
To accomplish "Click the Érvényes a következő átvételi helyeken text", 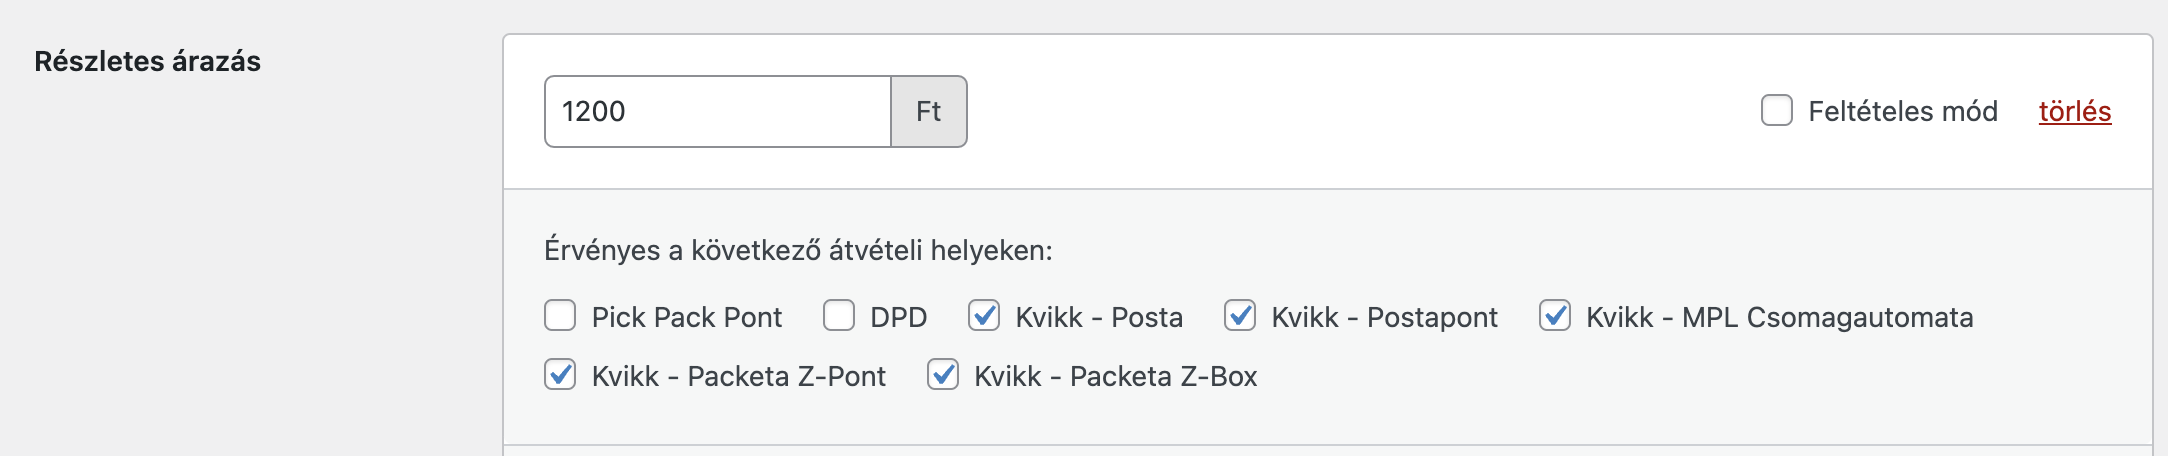I will pos(798,250).
